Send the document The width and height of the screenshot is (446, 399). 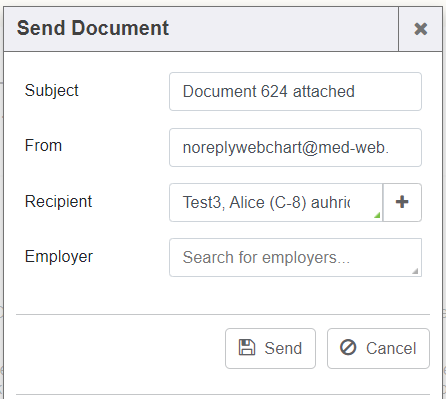[x=270, y=348]
